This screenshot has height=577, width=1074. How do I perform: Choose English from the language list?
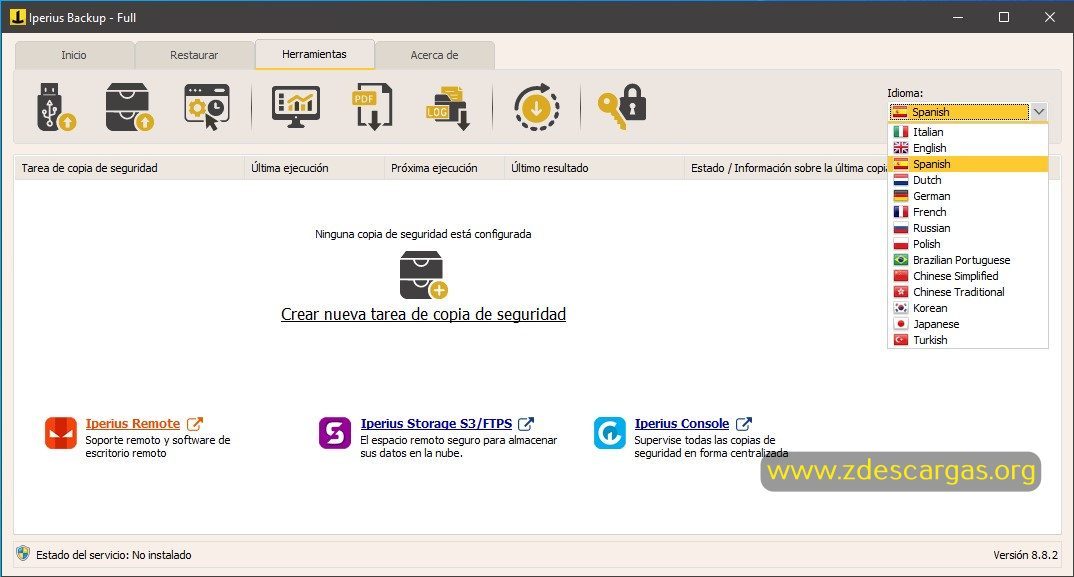click(968, 148)
